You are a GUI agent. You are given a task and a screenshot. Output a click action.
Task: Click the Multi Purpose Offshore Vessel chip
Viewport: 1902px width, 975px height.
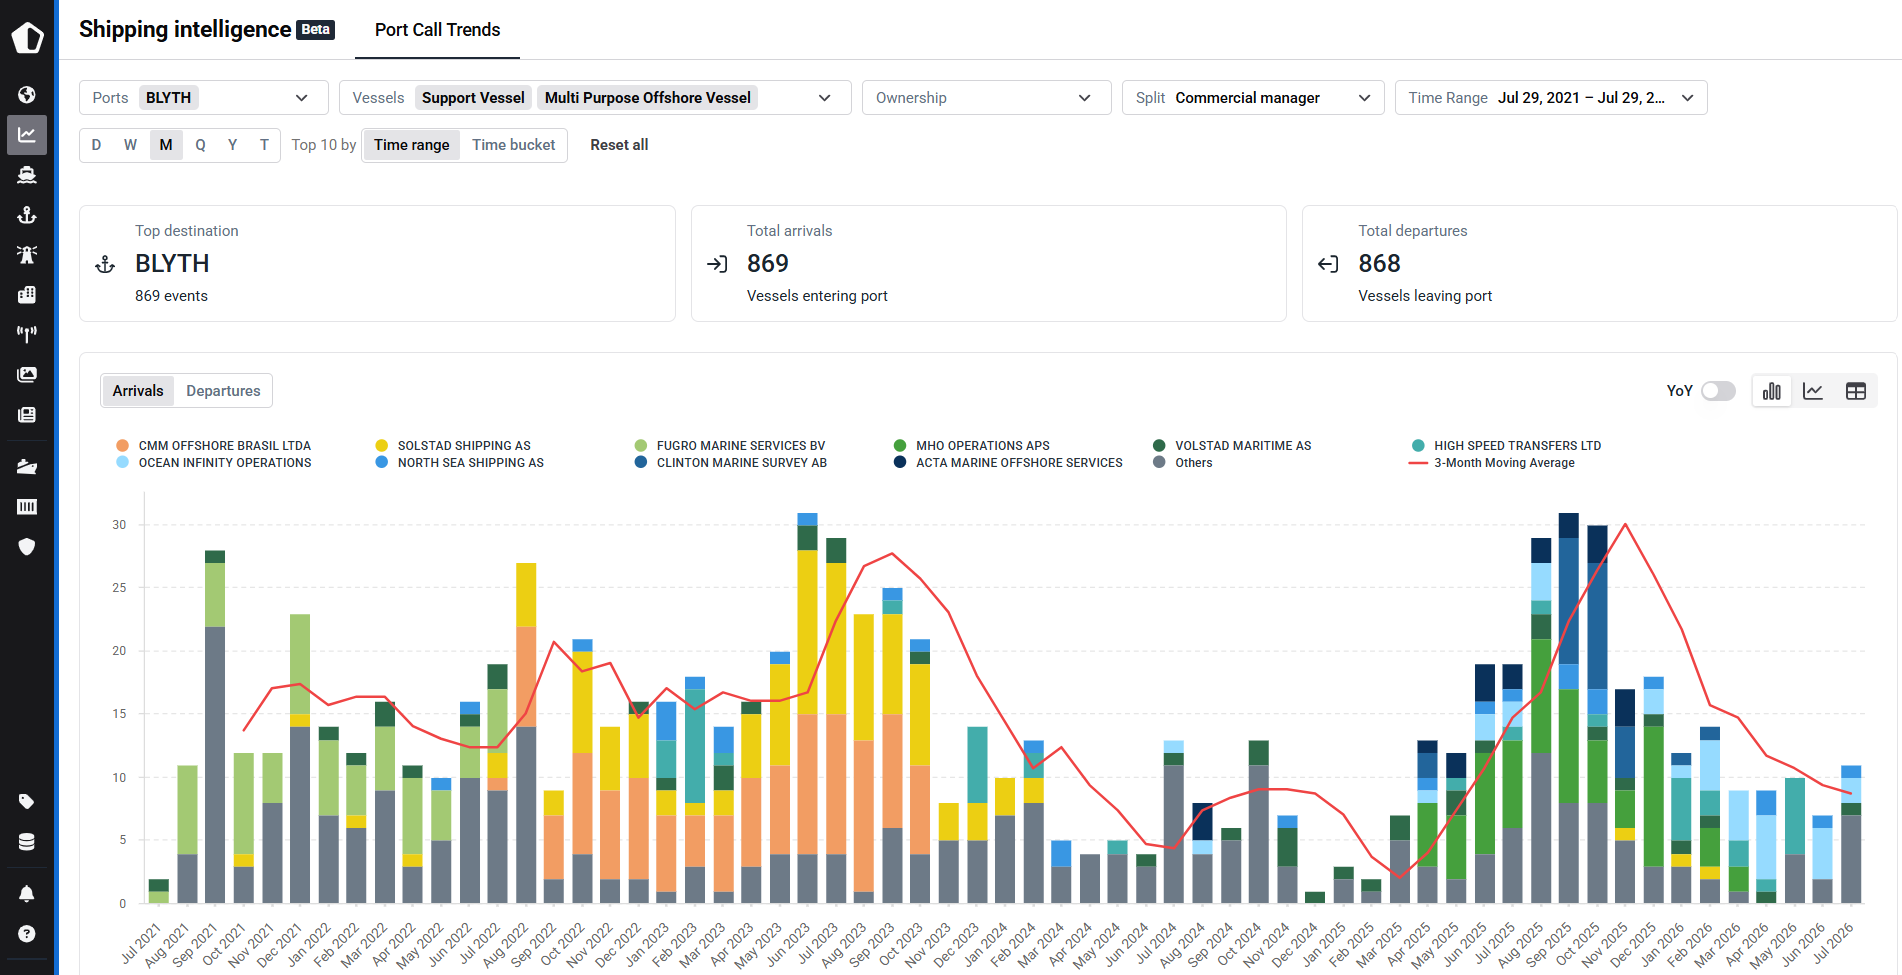tap(648, 98)
